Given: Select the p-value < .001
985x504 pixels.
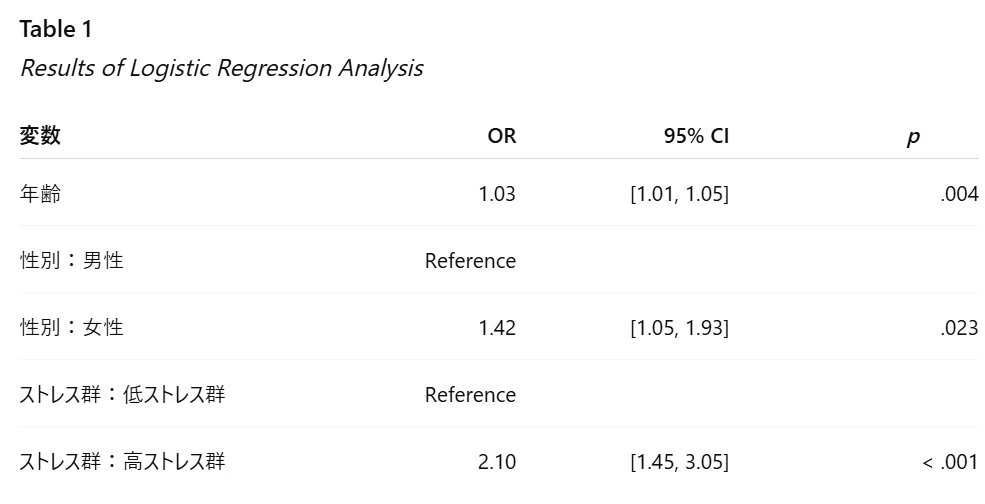Looking at the screenshot, I should 950,462.
